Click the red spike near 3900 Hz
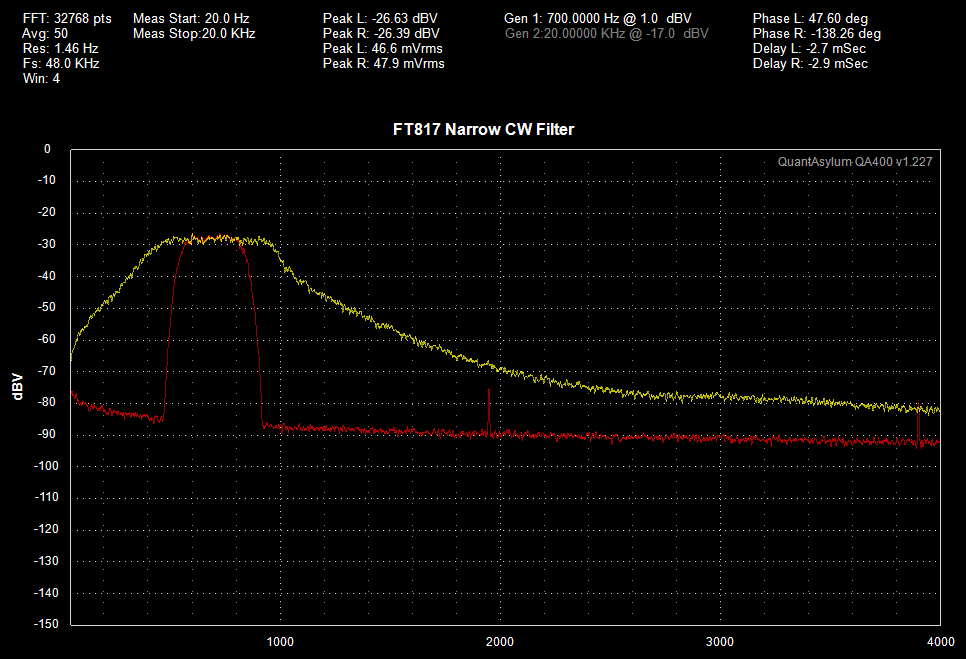 tap(918, 425)
